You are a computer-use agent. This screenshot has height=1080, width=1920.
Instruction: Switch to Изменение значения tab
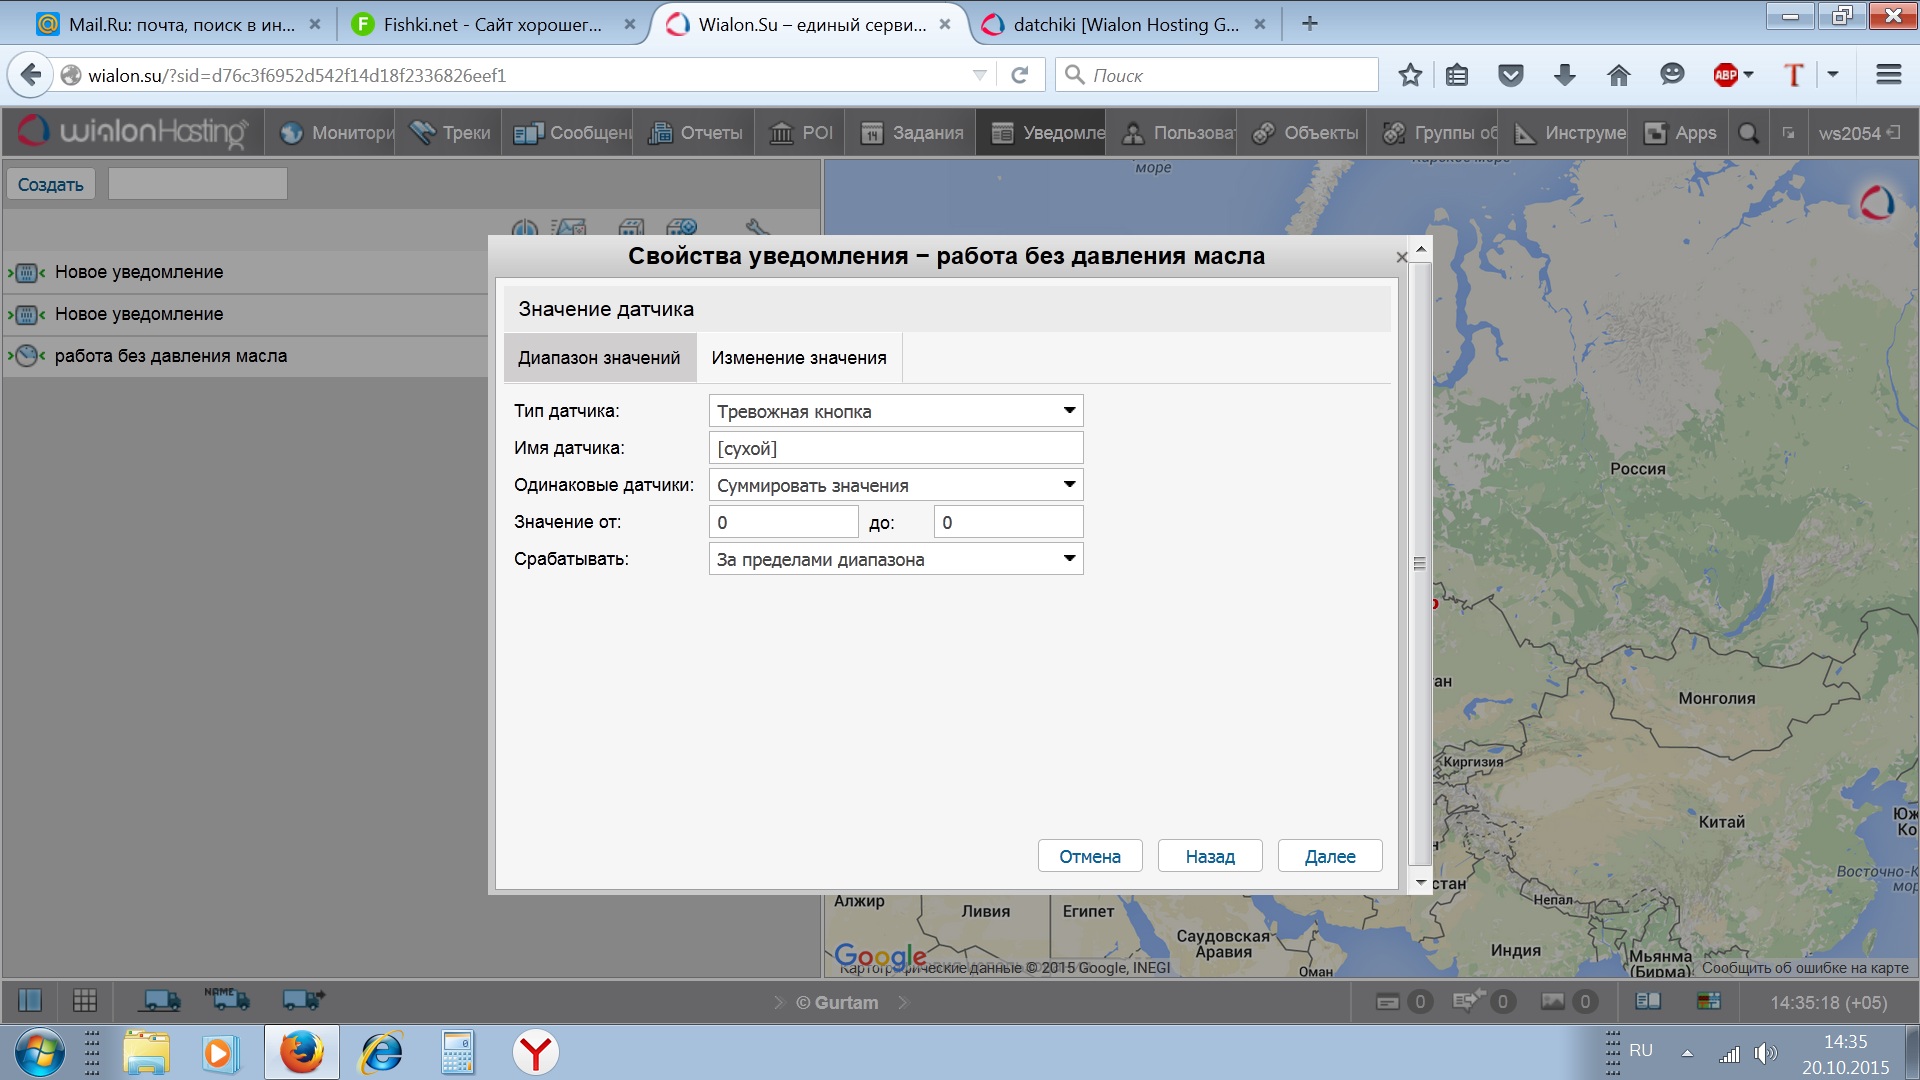click(799, 358)
